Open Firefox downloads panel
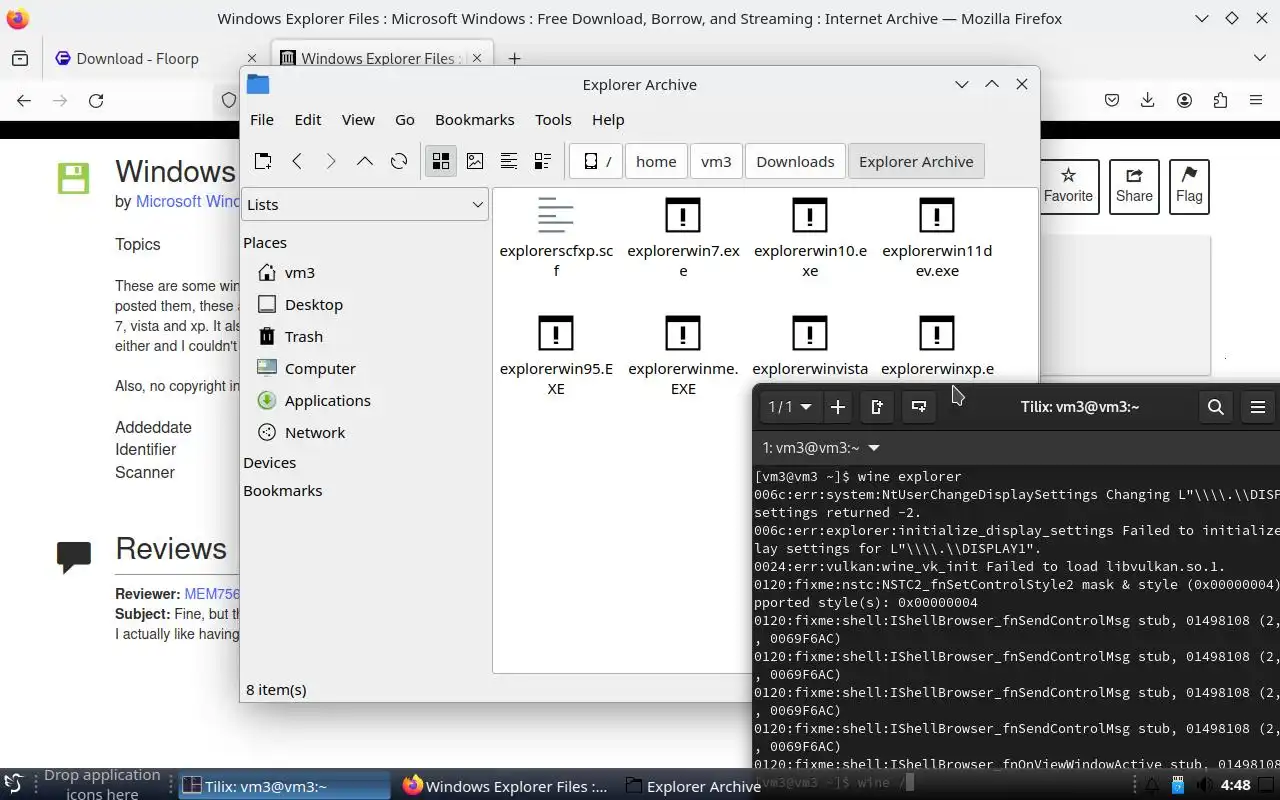 [1148, 100]
